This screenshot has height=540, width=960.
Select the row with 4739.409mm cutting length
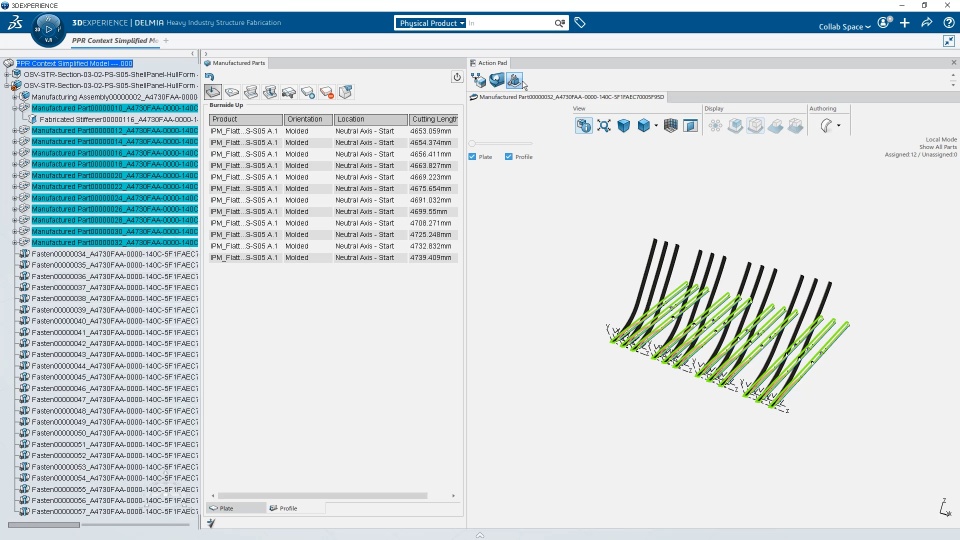pos(333,258)
